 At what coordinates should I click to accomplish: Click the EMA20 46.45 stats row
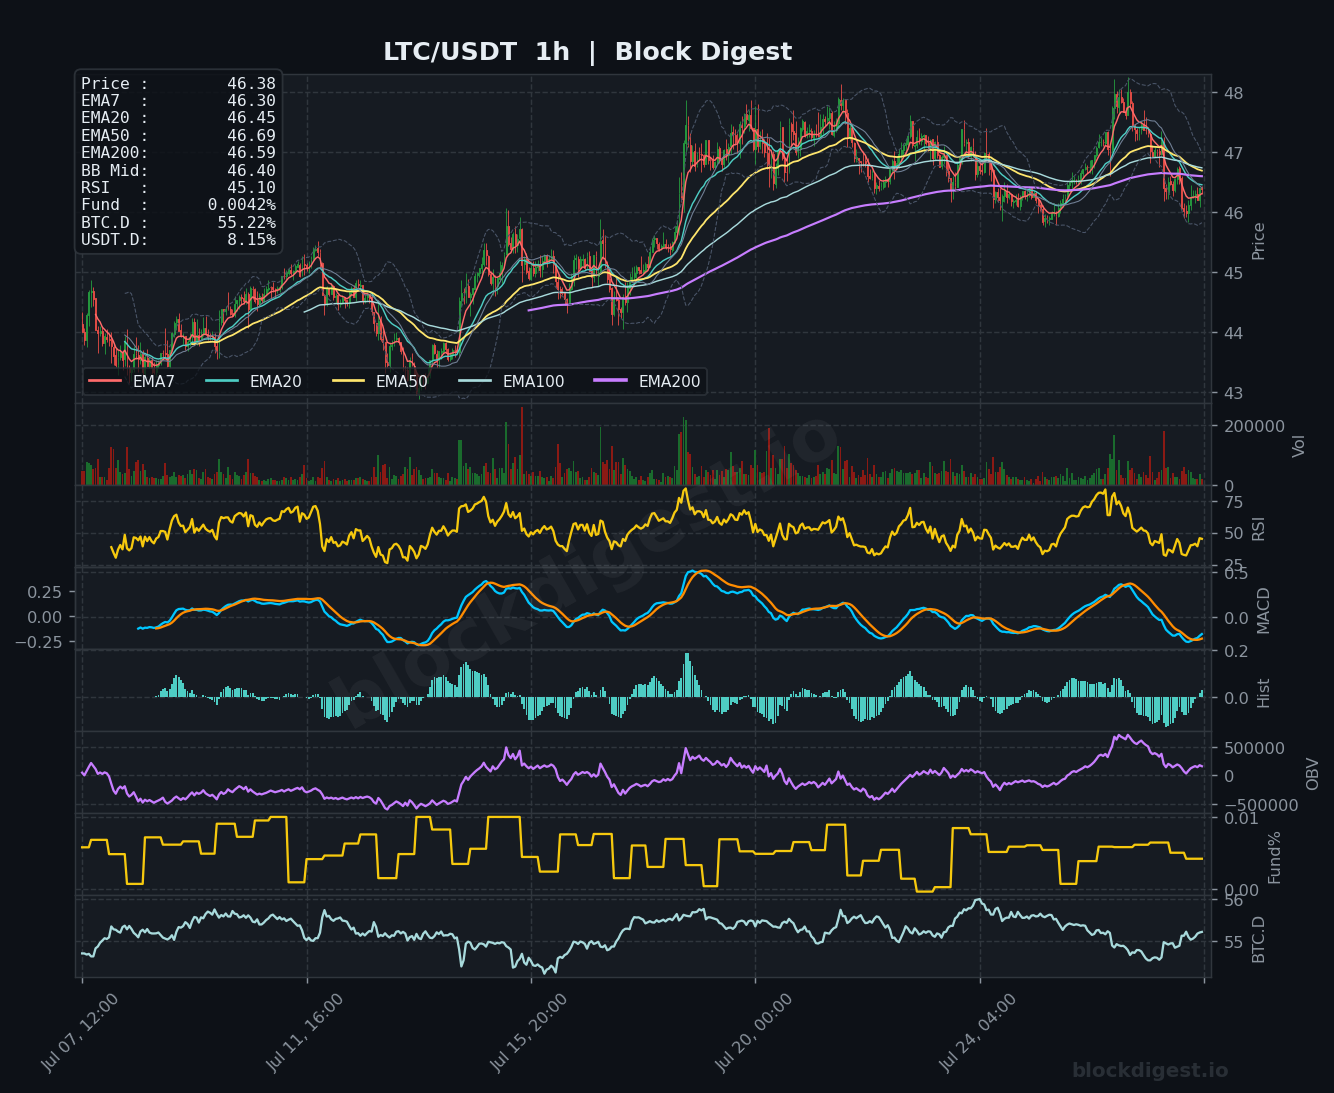tap(178, 118)
